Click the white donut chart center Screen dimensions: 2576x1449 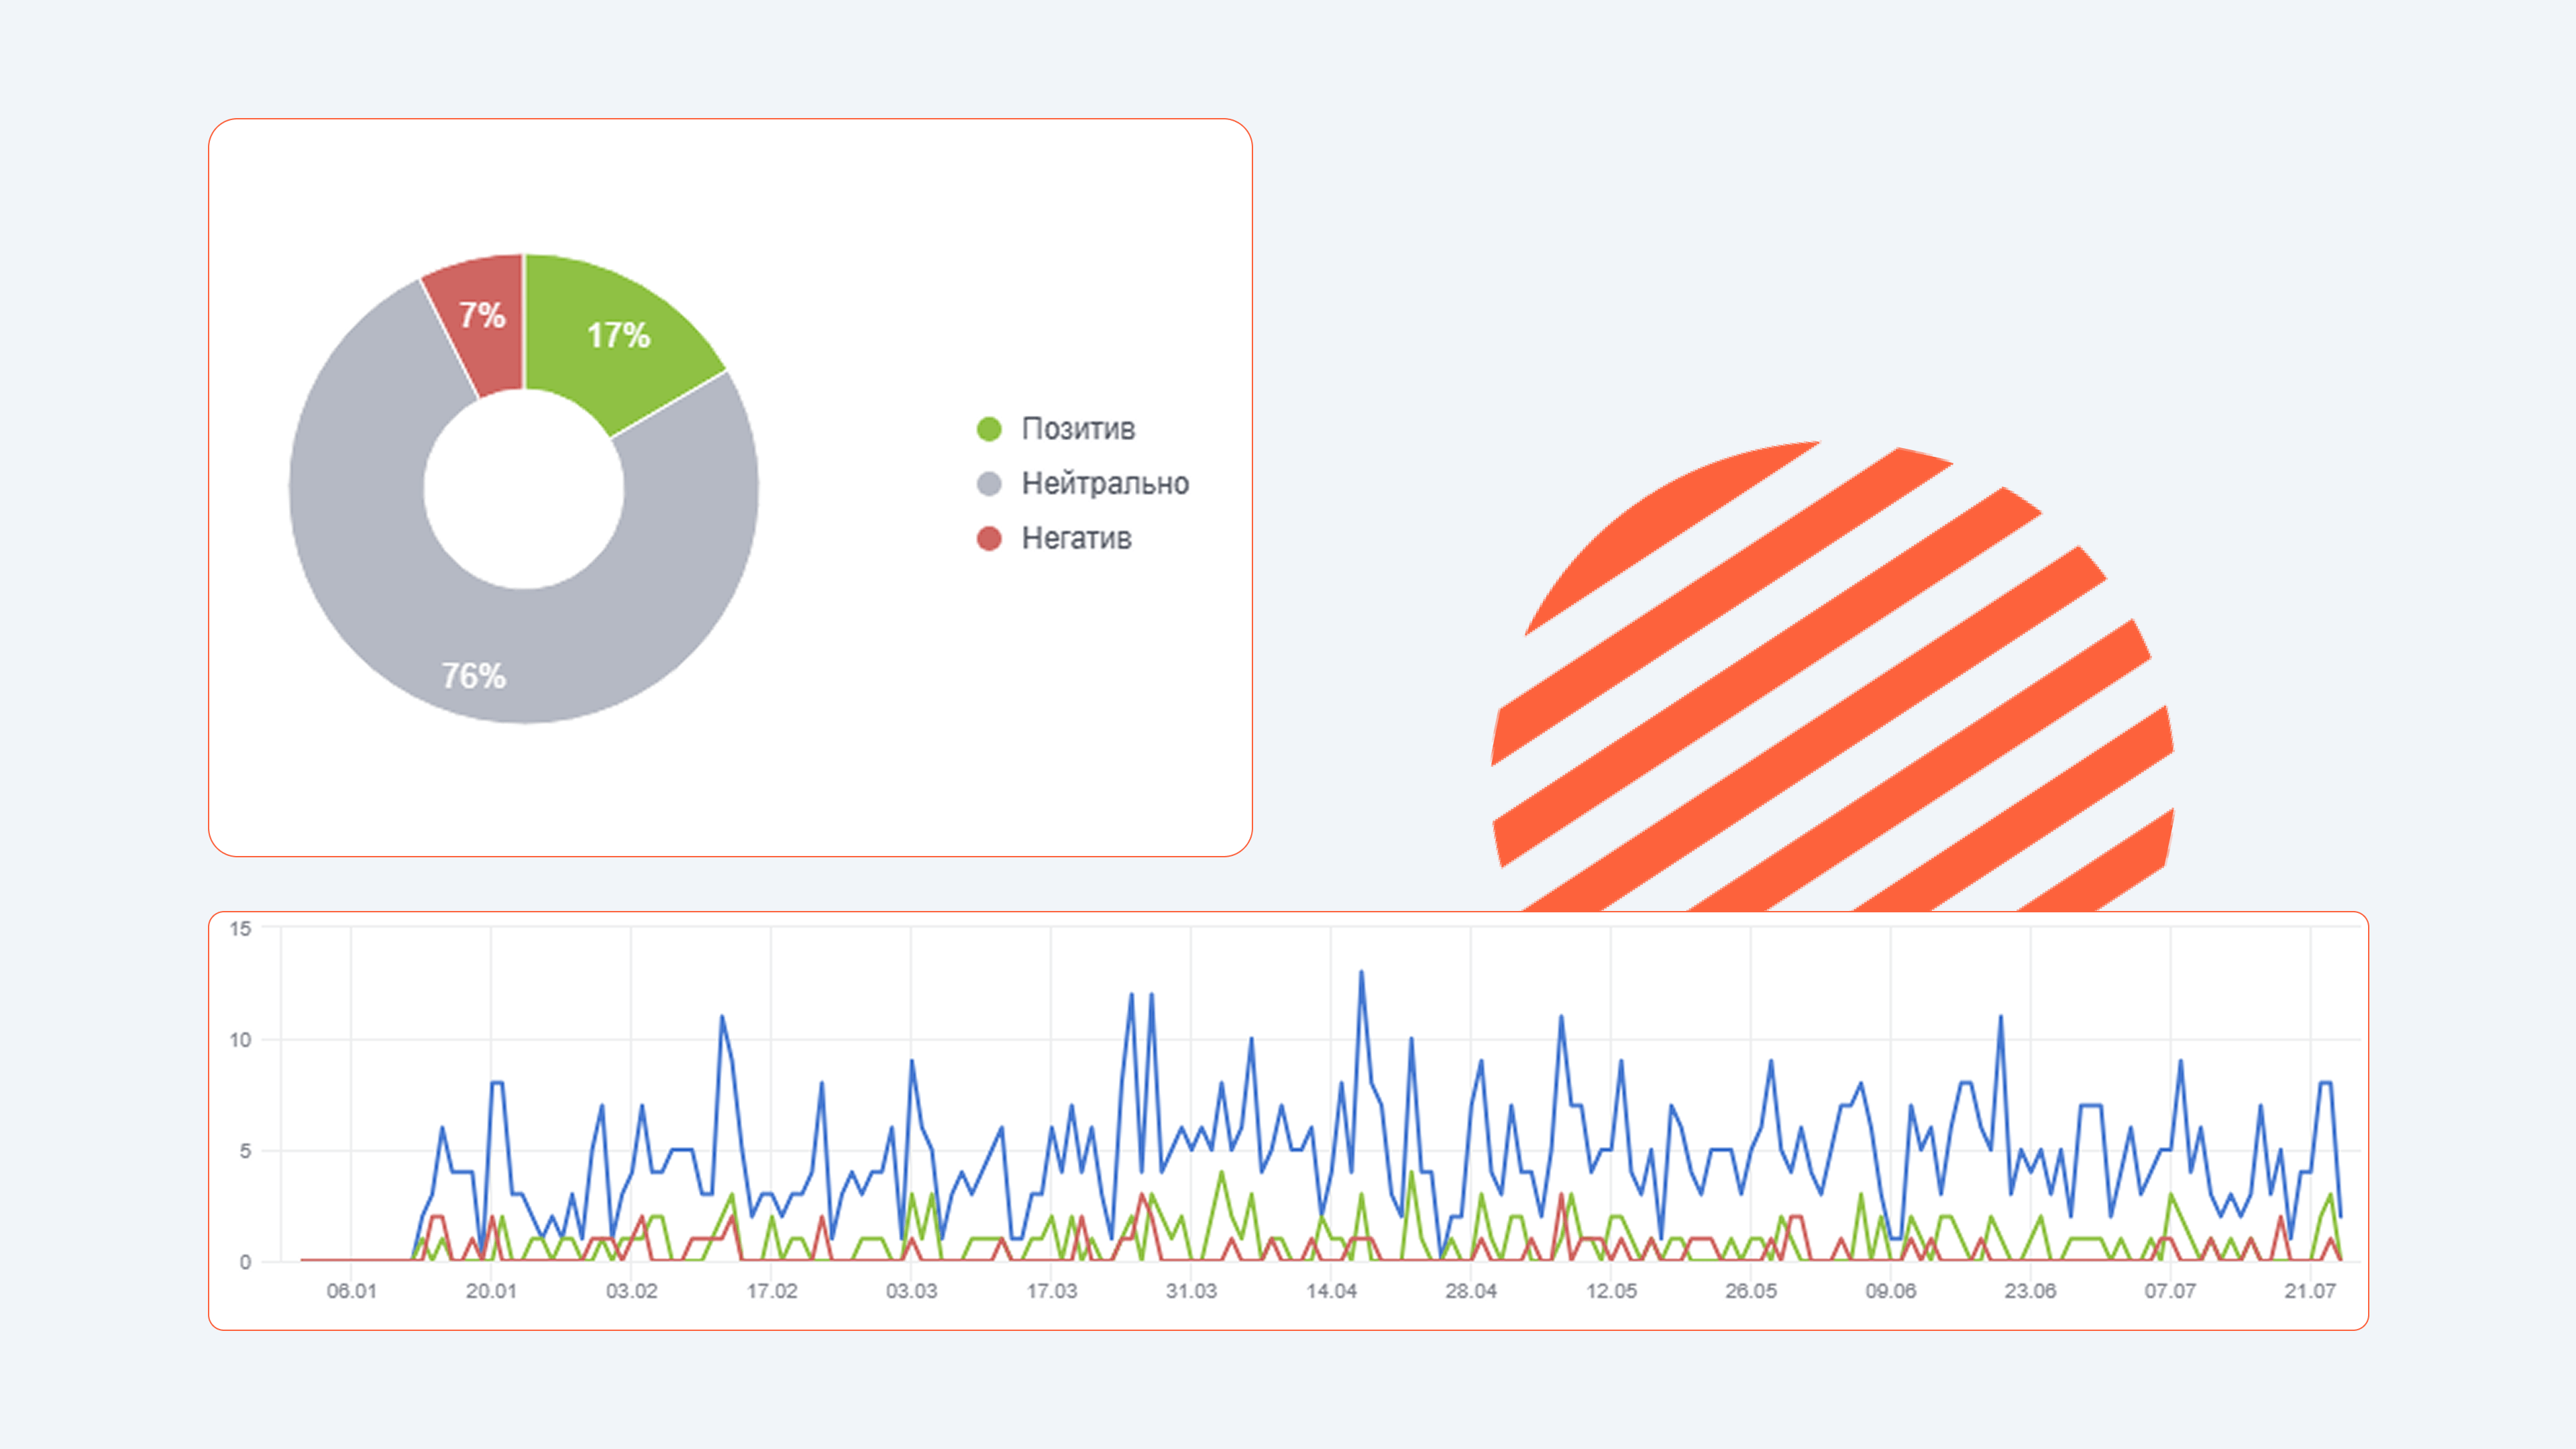click(x=523, y=489)
